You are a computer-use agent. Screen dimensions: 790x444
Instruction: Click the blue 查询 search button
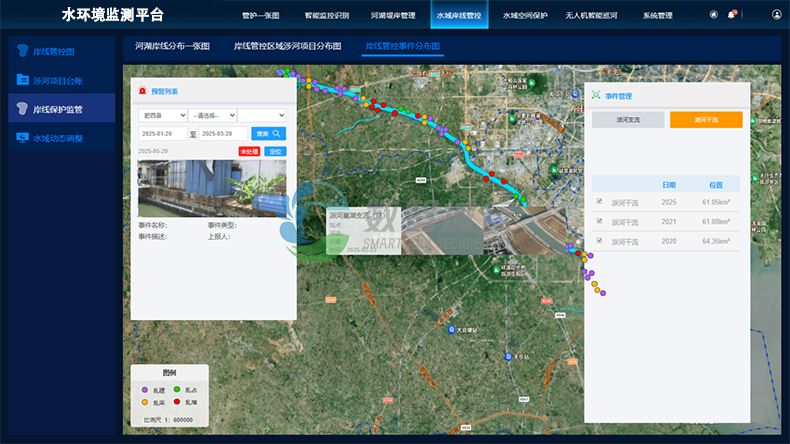pos(269,133)
